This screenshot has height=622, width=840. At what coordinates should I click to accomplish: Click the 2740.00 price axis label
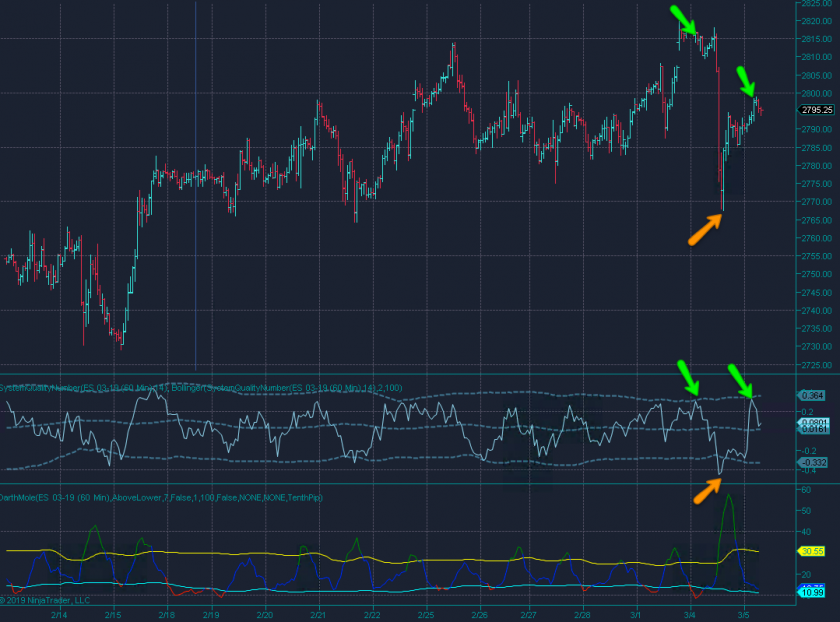(x=817, y=310)
